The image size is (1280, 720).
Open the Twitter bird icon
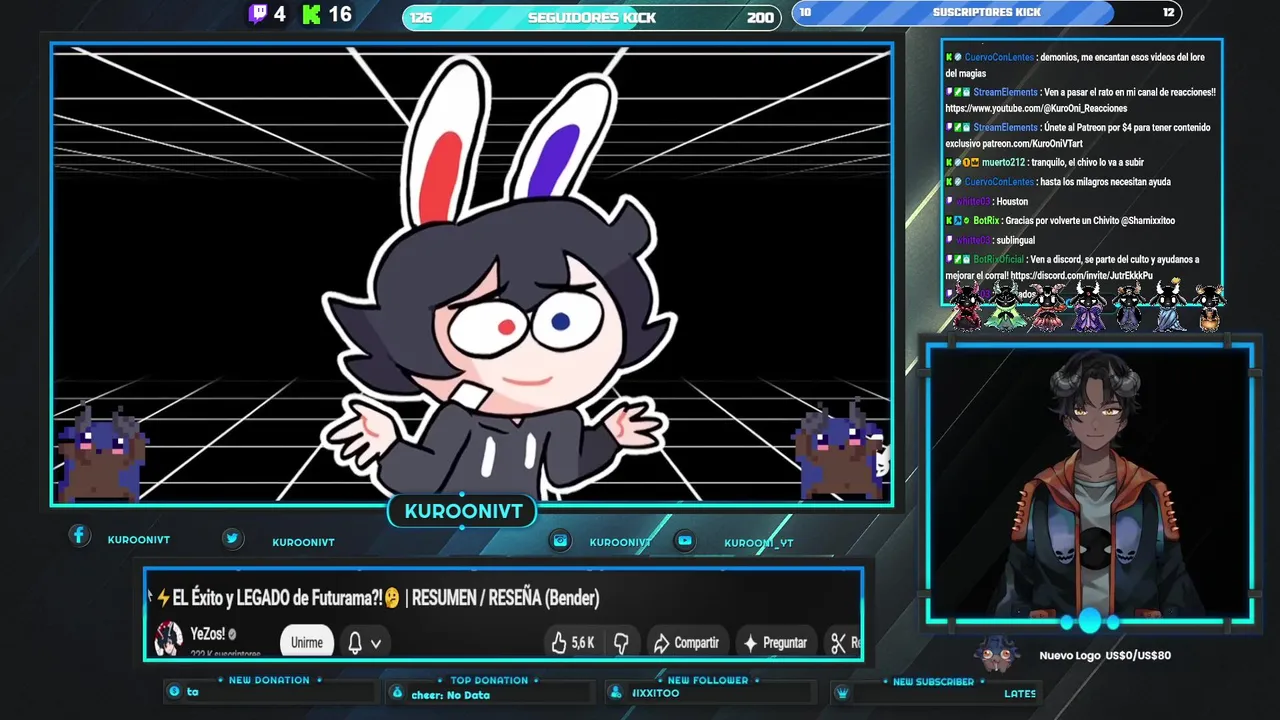coord(232,538)
